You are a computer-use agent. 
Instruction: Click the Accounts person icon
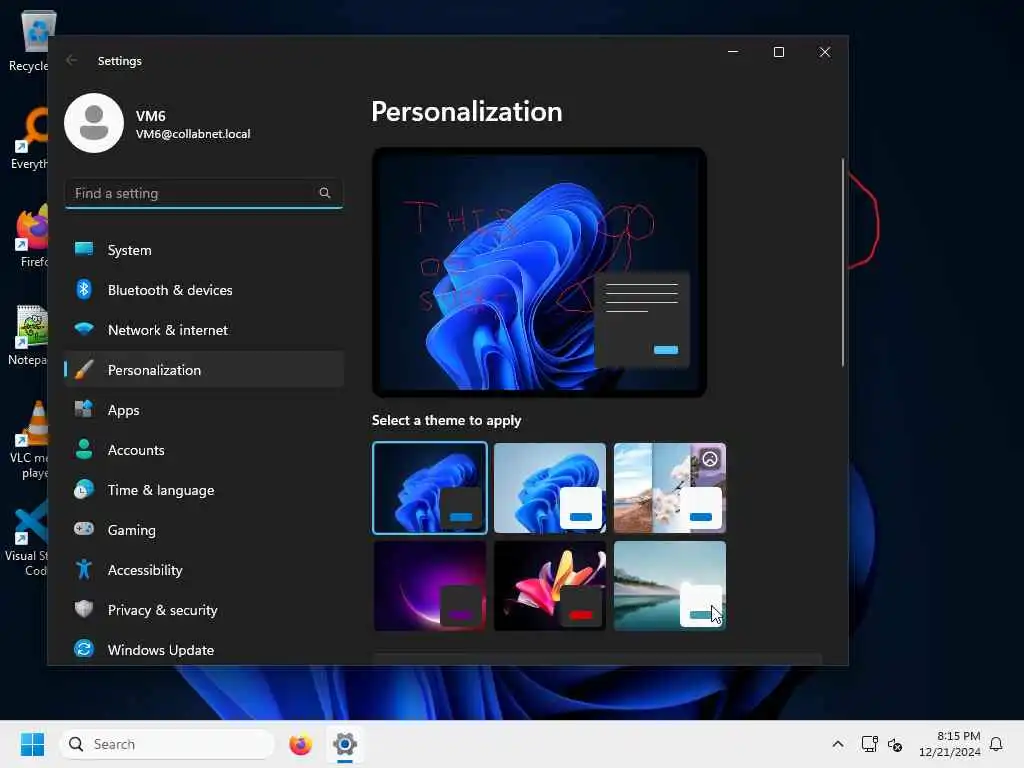point(84,449)
